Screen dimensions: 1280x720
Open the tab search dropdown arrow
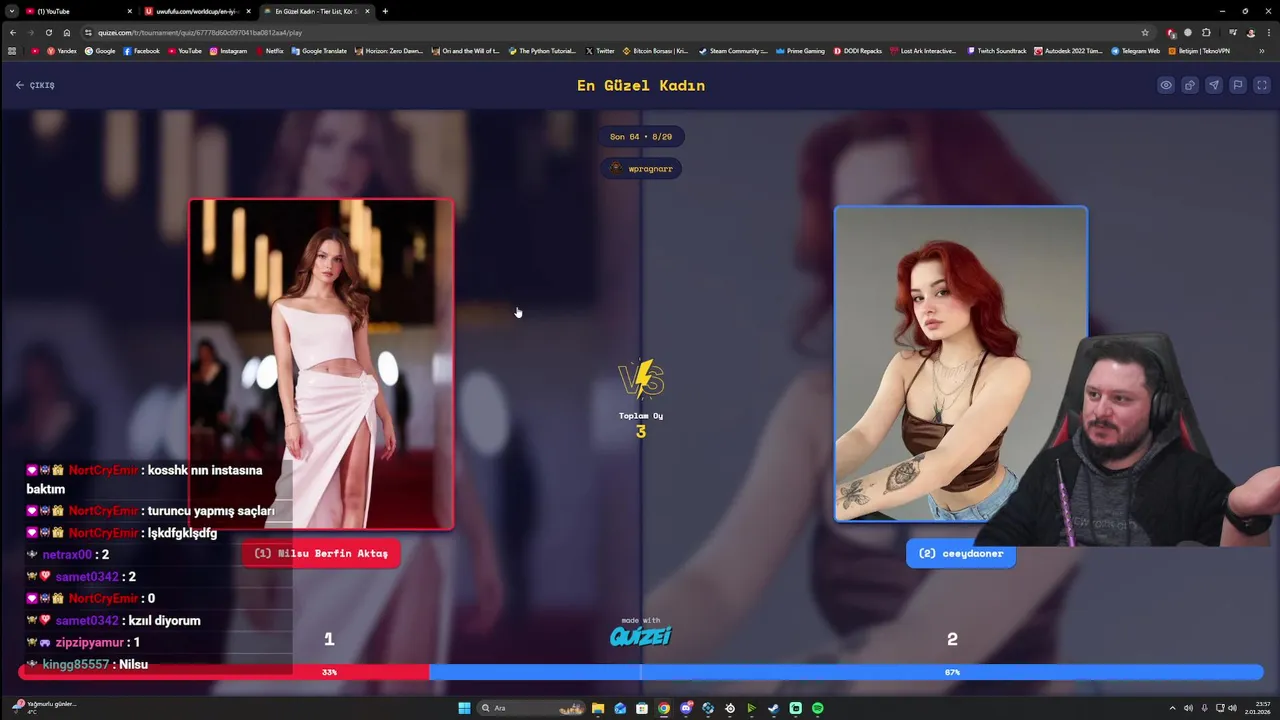coord(11,11)
